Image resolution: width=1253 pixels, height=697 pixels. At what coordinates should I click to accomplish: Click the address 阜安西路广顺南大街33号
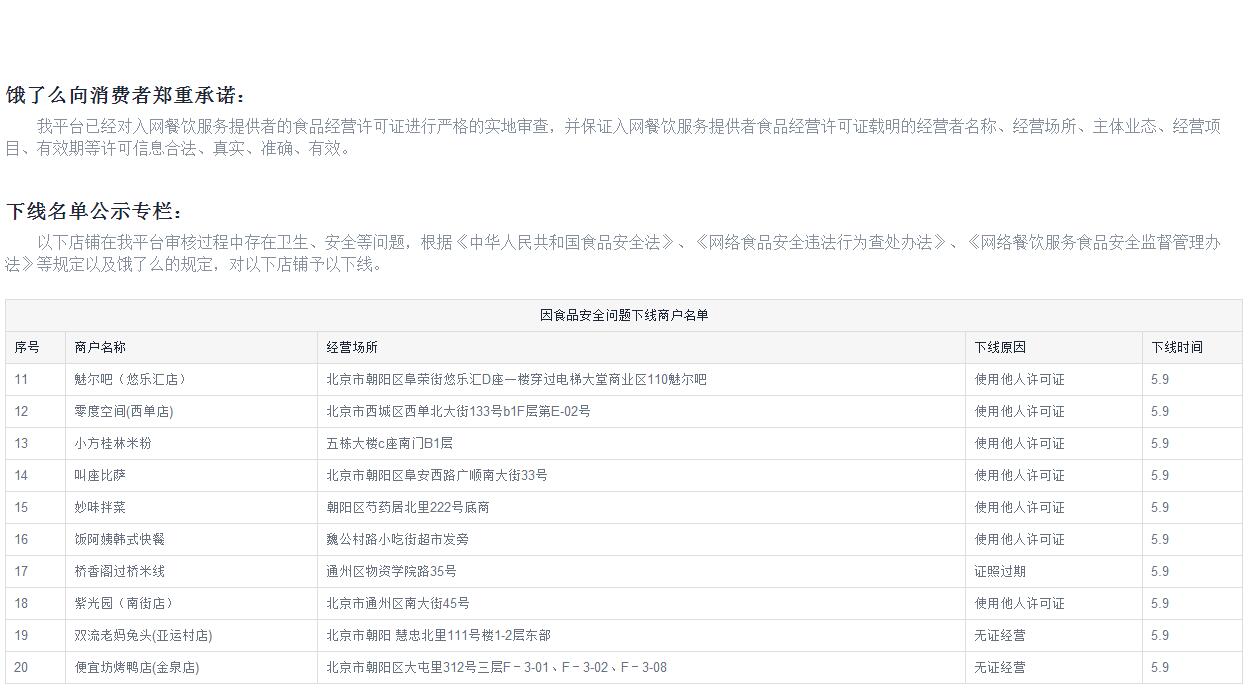437,475
